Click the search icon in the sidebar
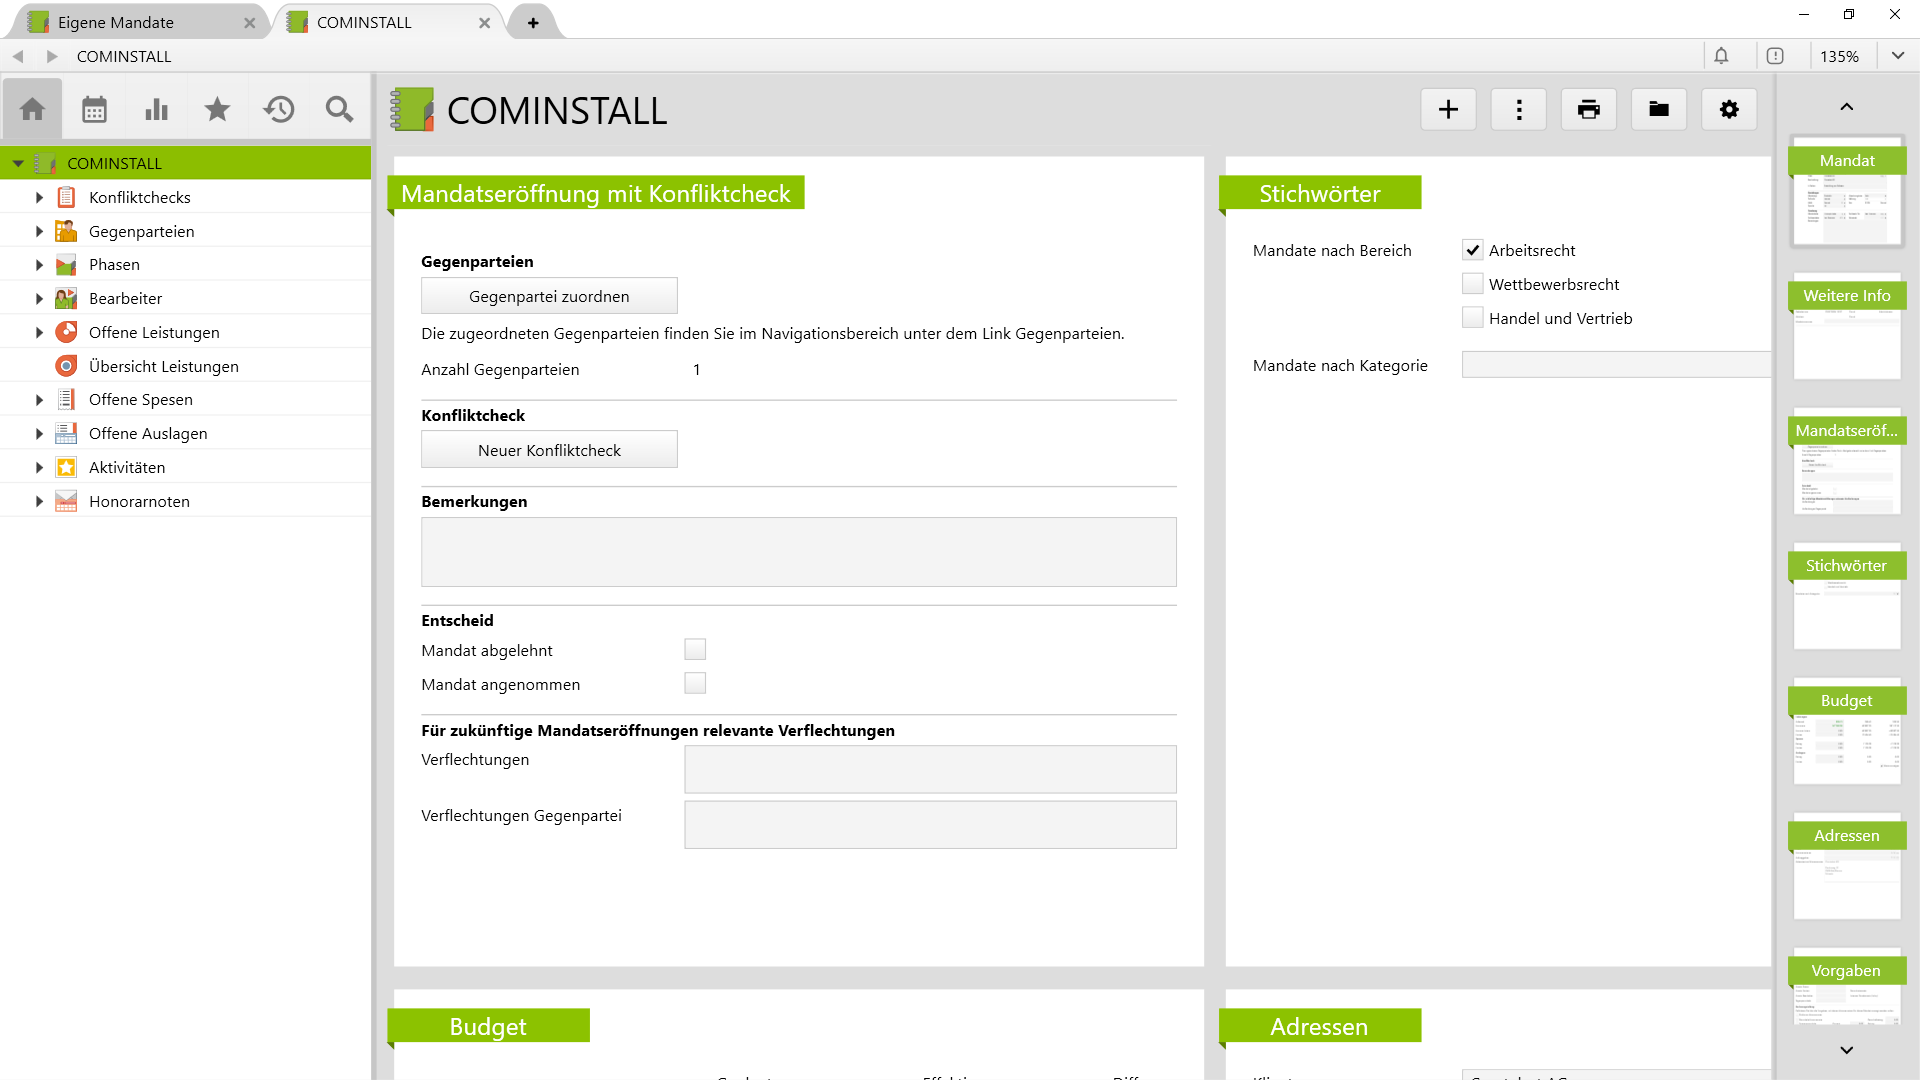Viewport: 1920px width, 1080px height. click(339, 108)
